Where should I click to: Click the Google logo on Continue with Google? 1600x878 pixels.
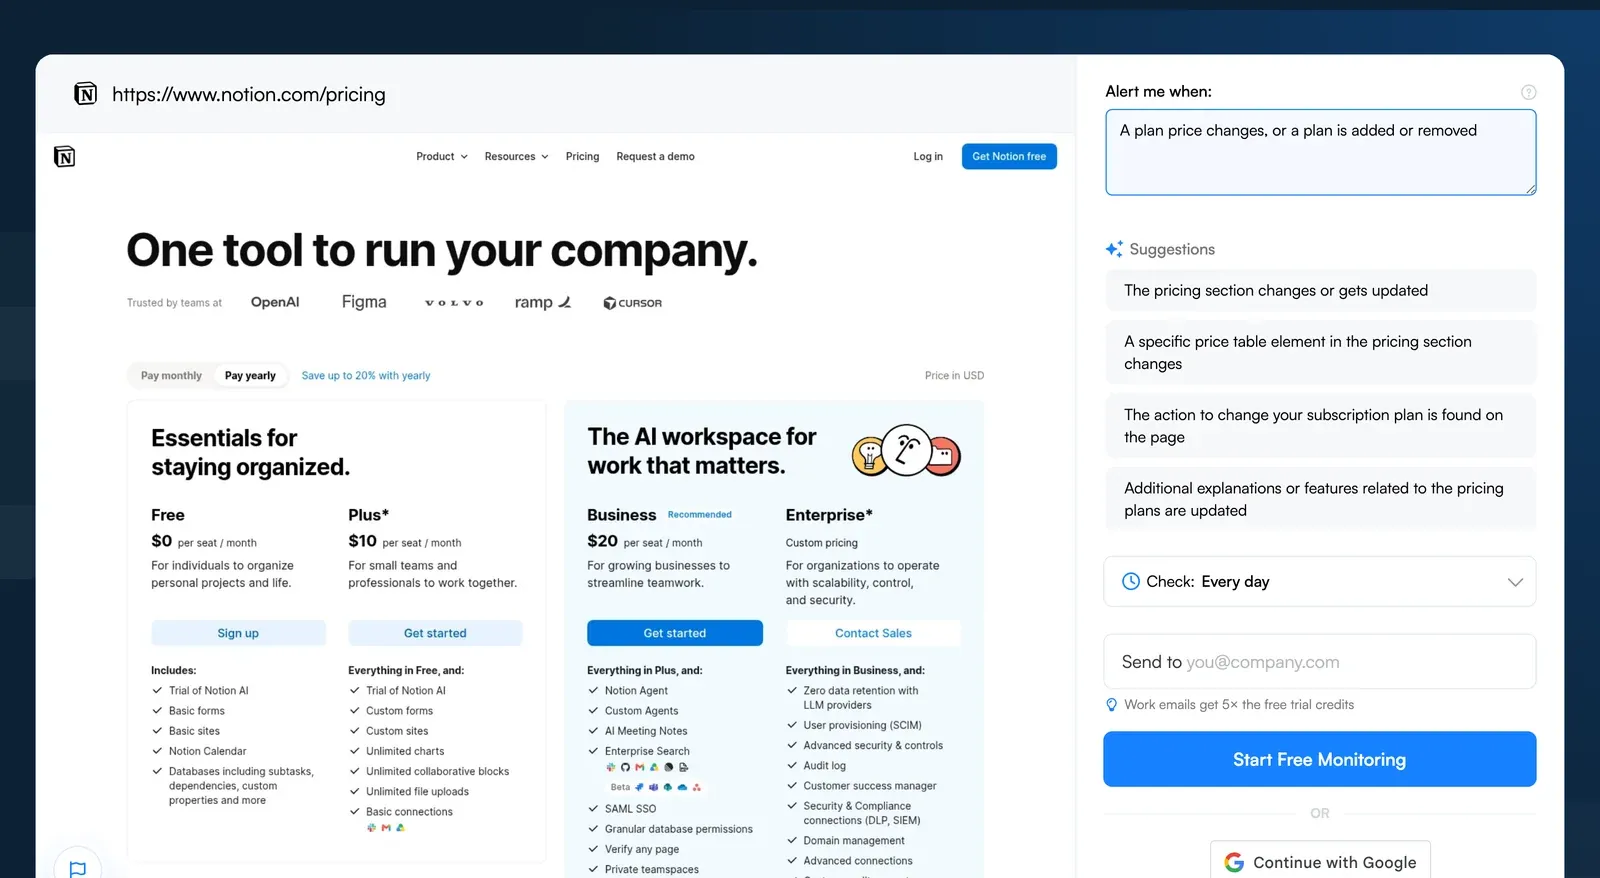tap(1234, 862)
